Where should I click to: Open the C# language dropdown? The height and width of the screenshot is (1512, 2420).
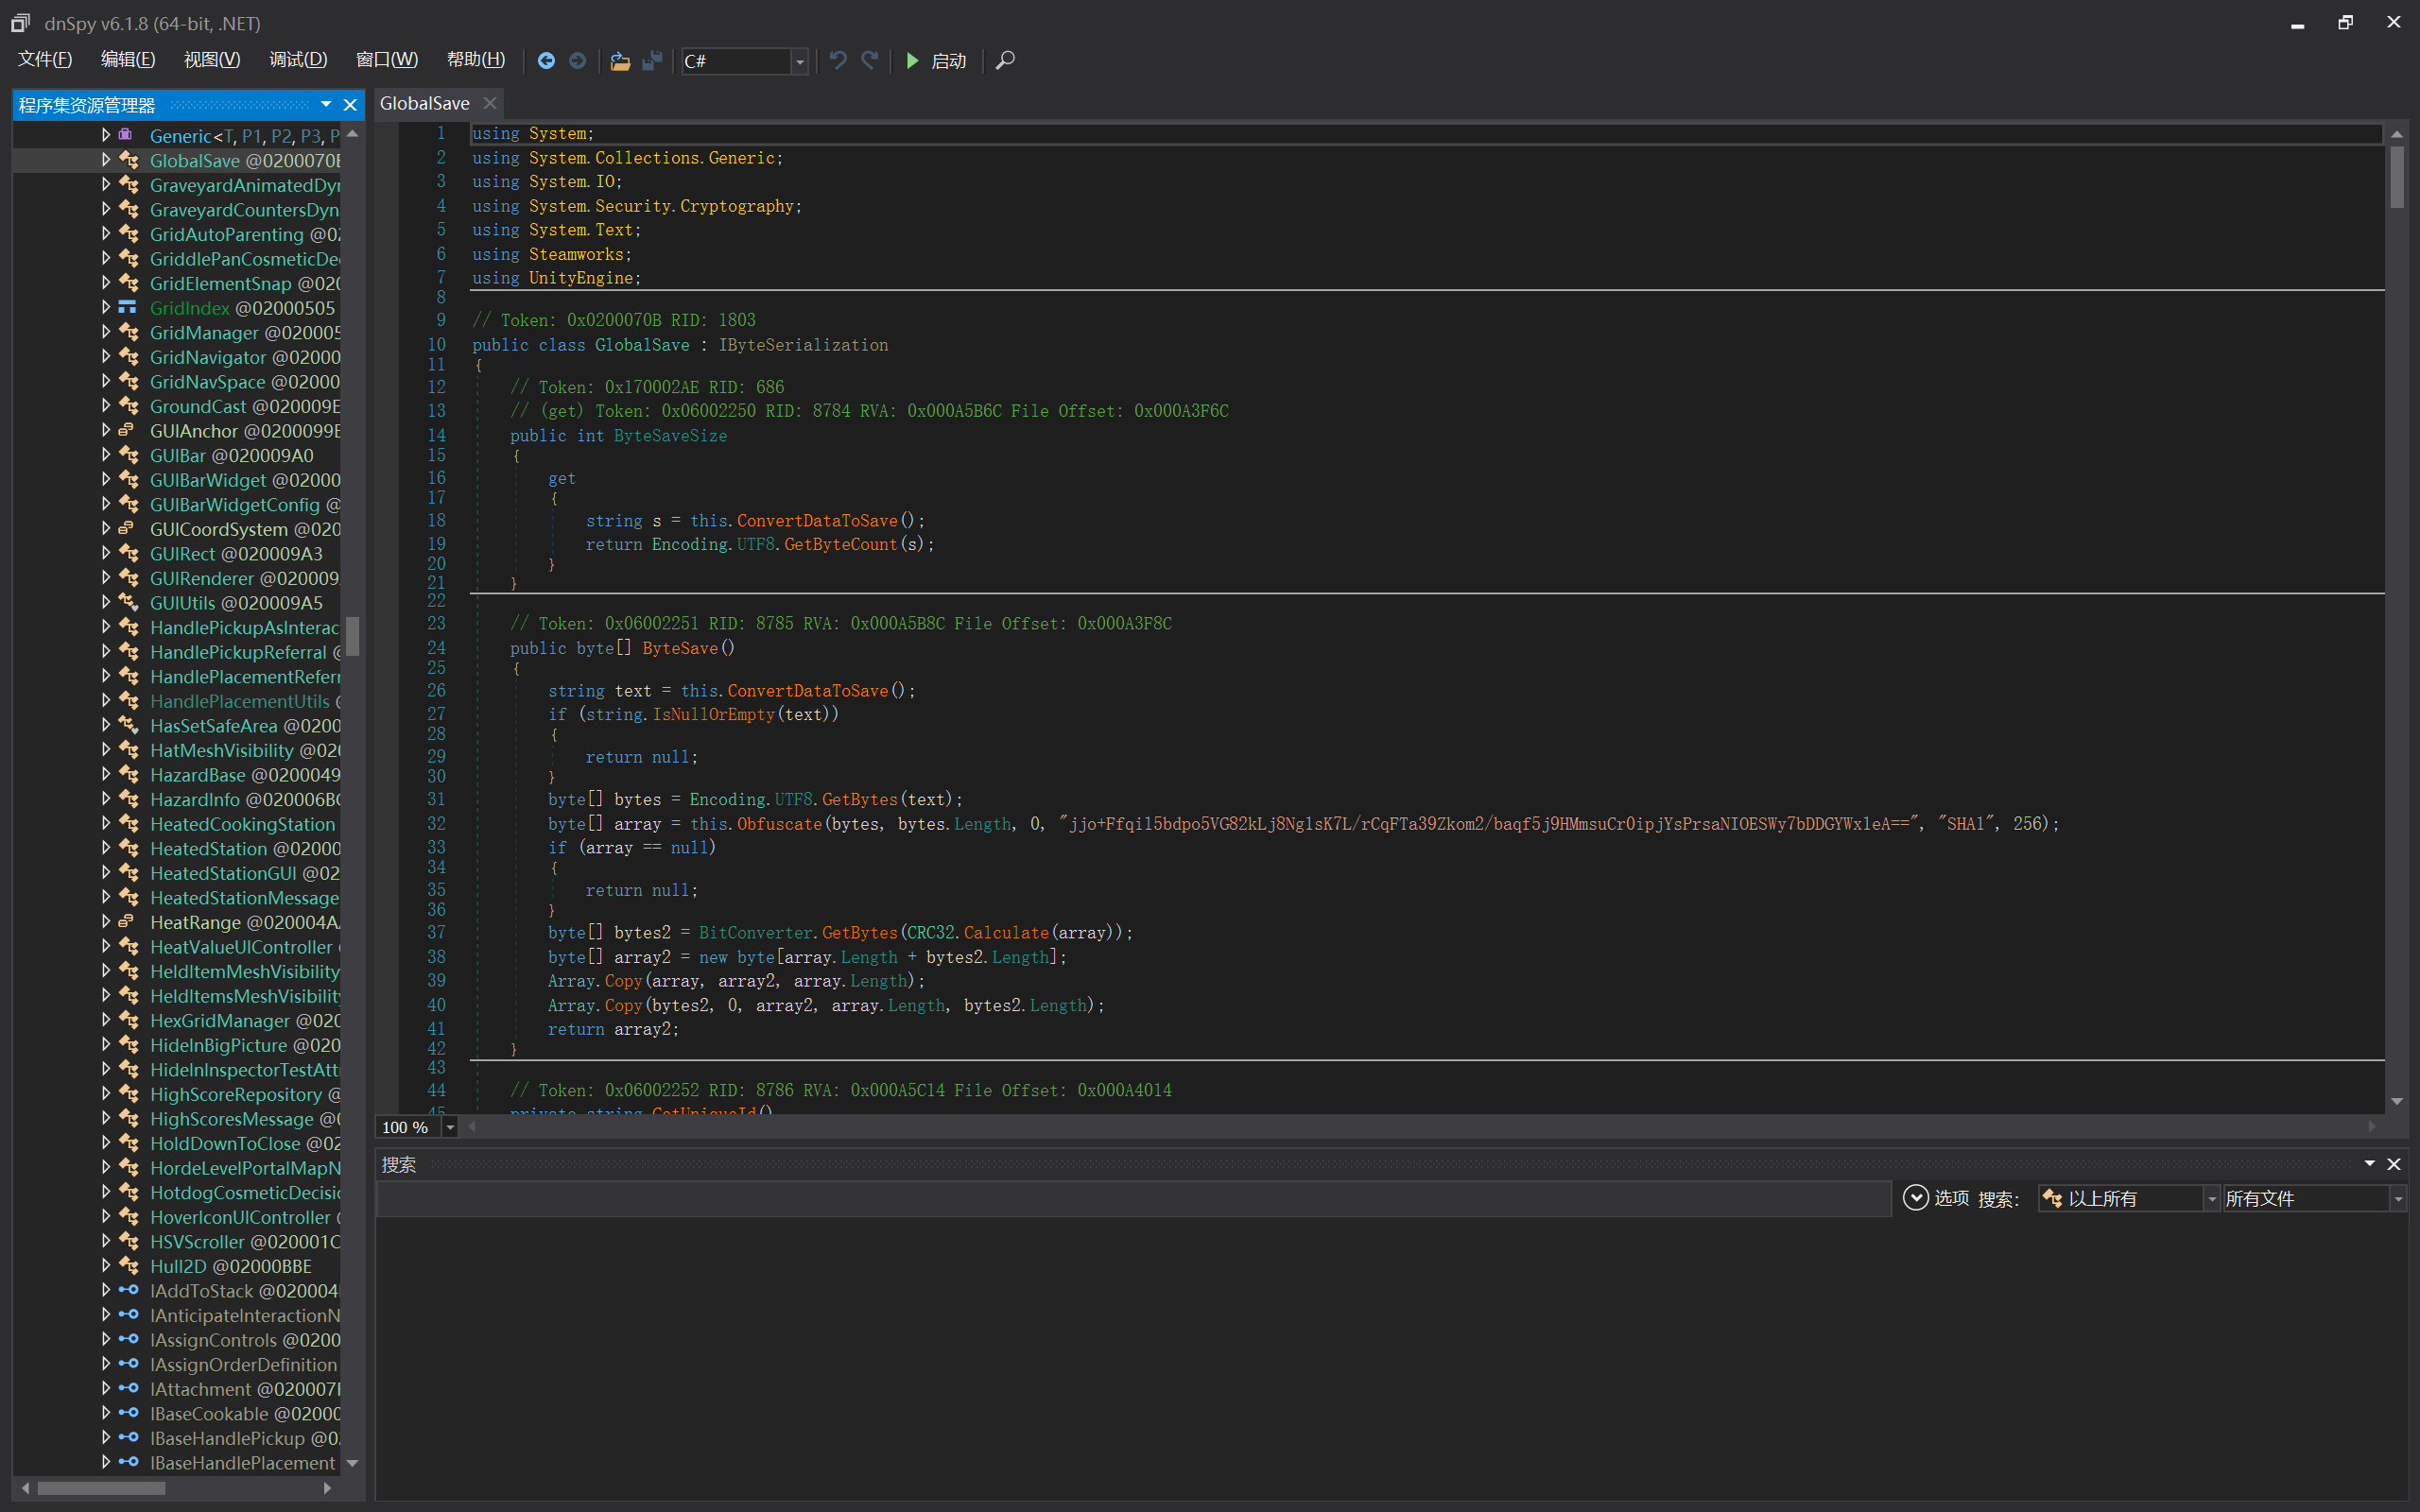click(x=799, y=62)
